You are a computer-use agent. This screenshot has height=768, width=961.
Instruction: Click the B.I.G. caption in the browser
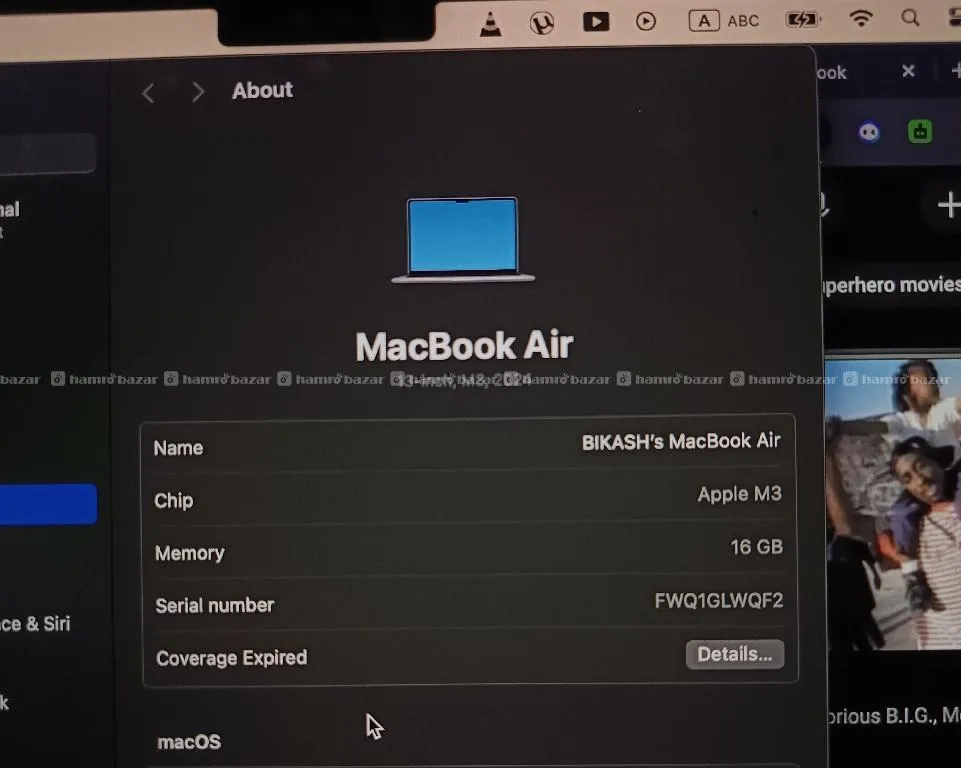892,716
